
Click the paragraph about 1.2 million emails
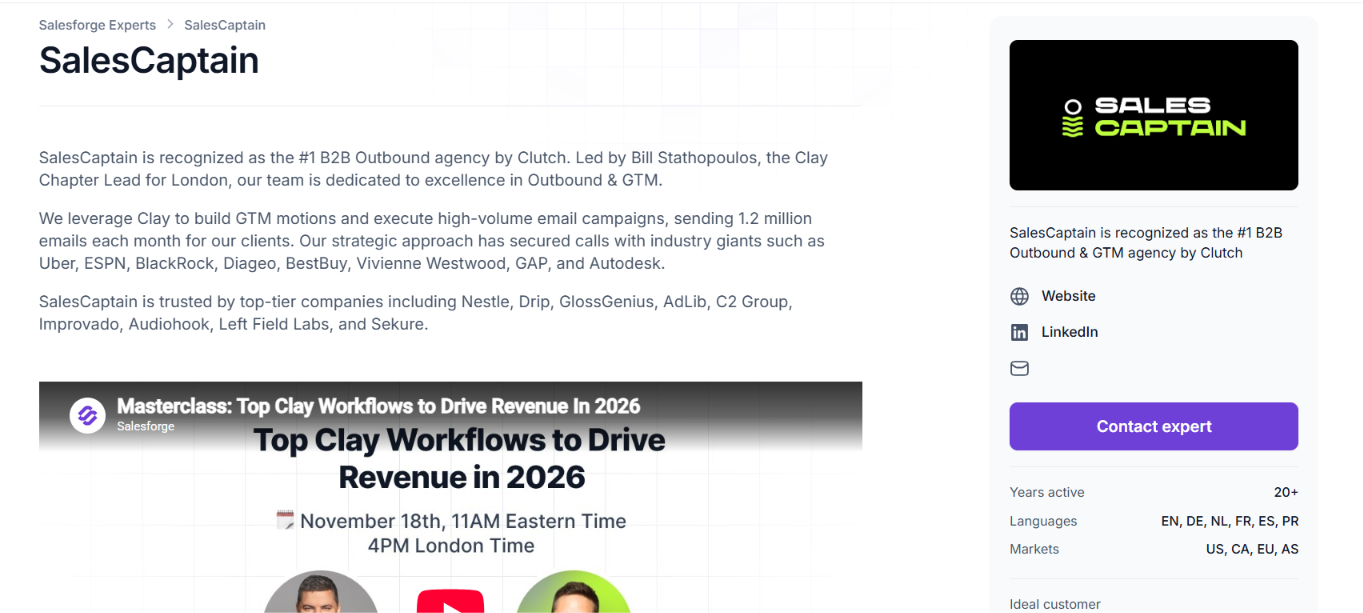coord(432,241)
